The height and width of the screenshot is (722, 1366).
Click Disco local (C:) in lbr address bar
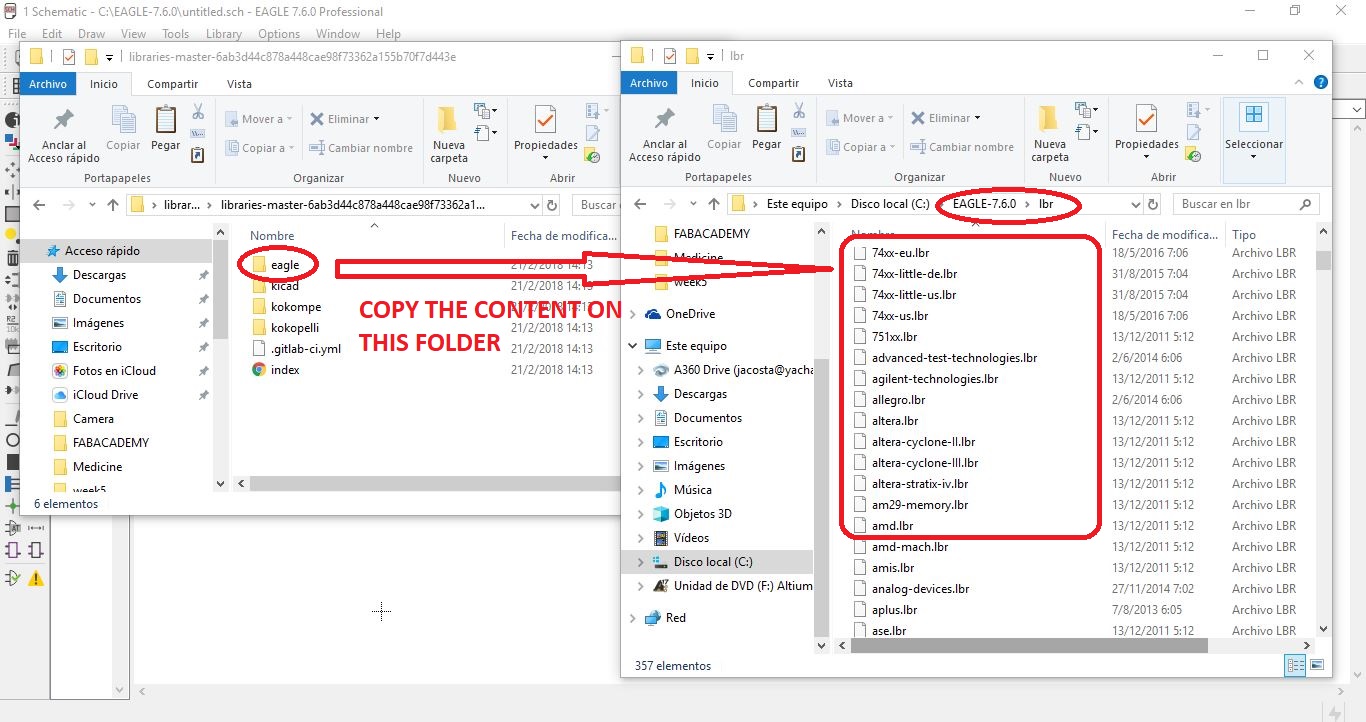point(890,204)
